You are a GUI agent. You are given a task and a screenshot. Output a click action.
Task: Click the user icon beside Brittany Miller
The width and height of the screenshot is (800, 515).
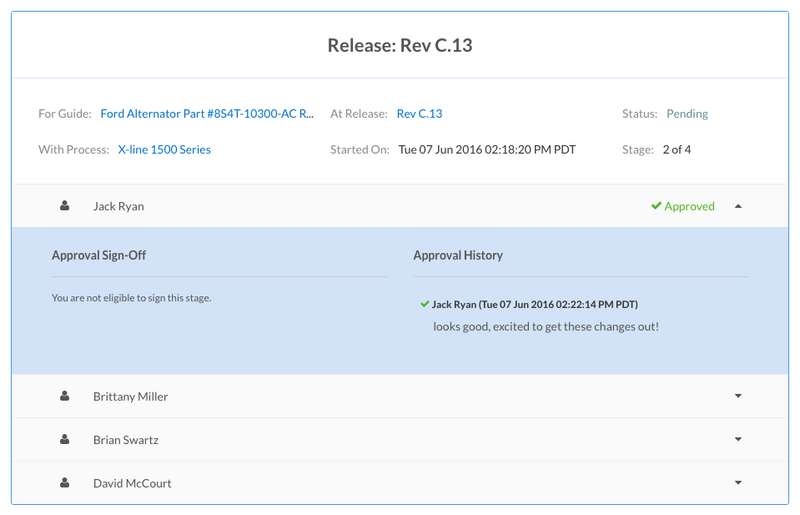[65, 396]
